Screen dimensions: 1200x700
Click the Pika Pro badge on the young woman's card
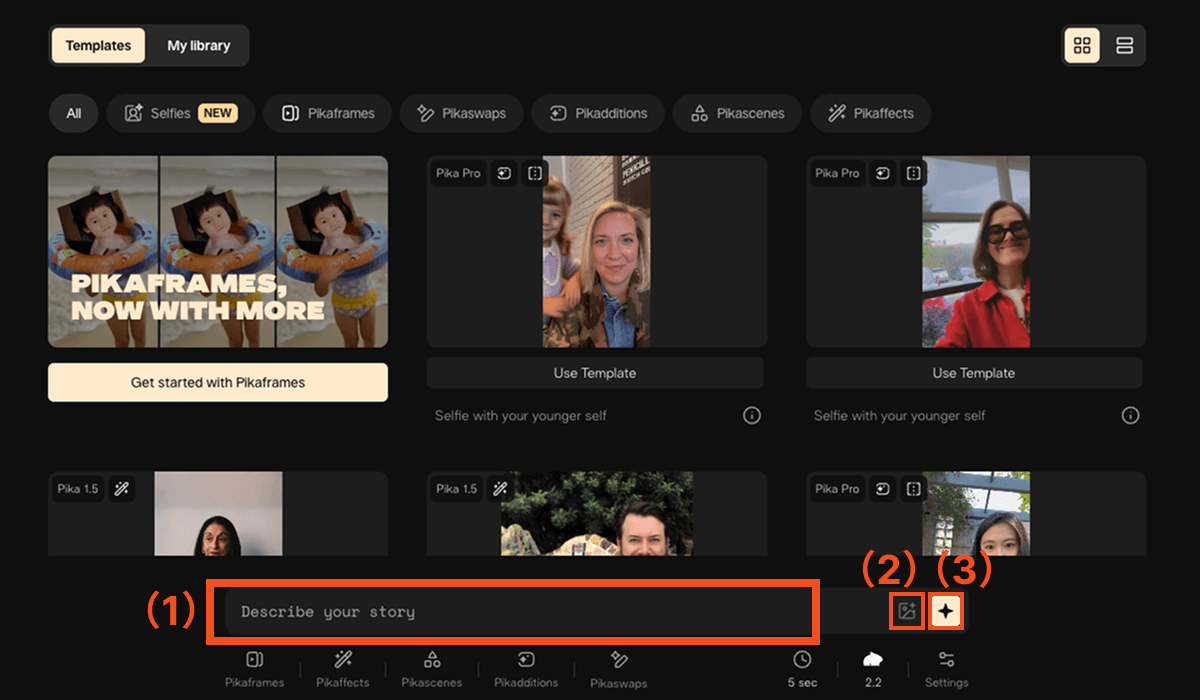[x=837, y=489]
